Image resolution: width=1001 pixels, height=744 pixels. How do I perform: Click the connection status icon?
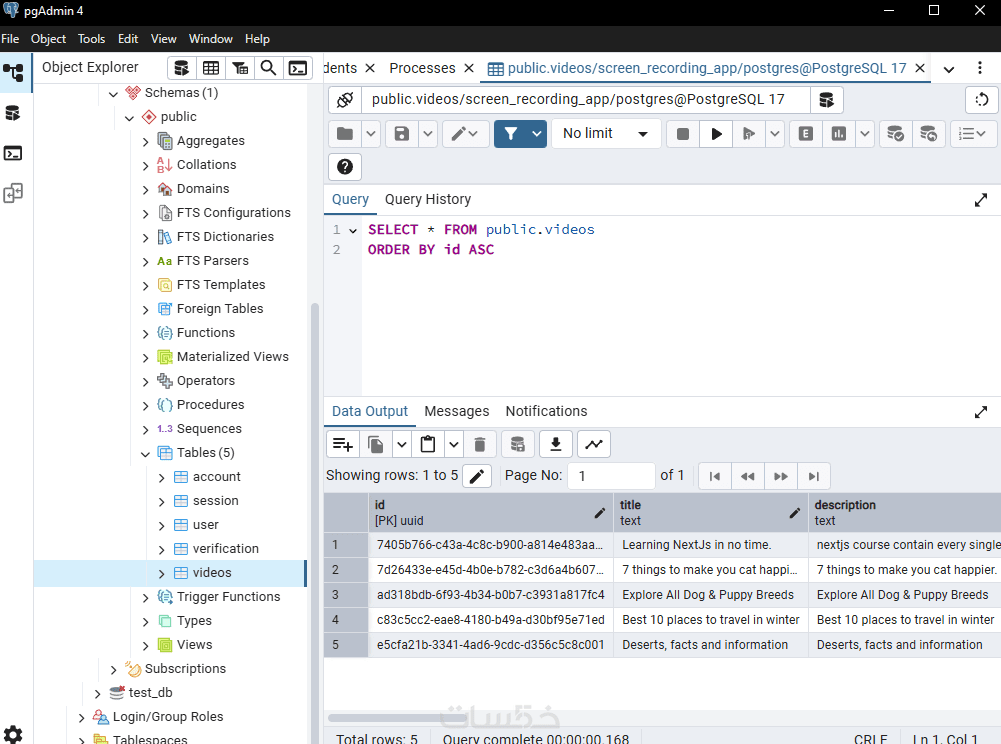[345, 100]
